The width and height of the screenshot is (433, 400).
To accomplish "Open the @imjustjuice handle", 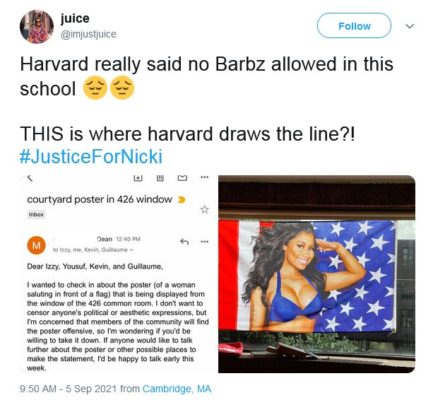I will point(88,34).
